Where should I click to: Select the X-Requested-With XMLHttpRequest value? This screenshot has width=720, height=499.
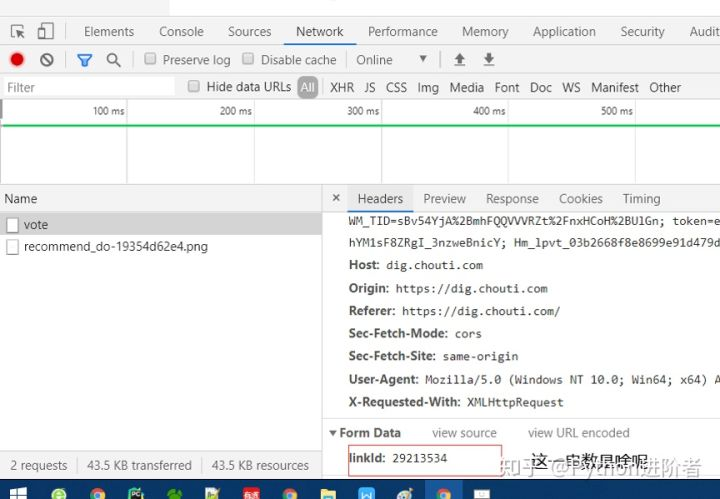click(x=515, y=403)
